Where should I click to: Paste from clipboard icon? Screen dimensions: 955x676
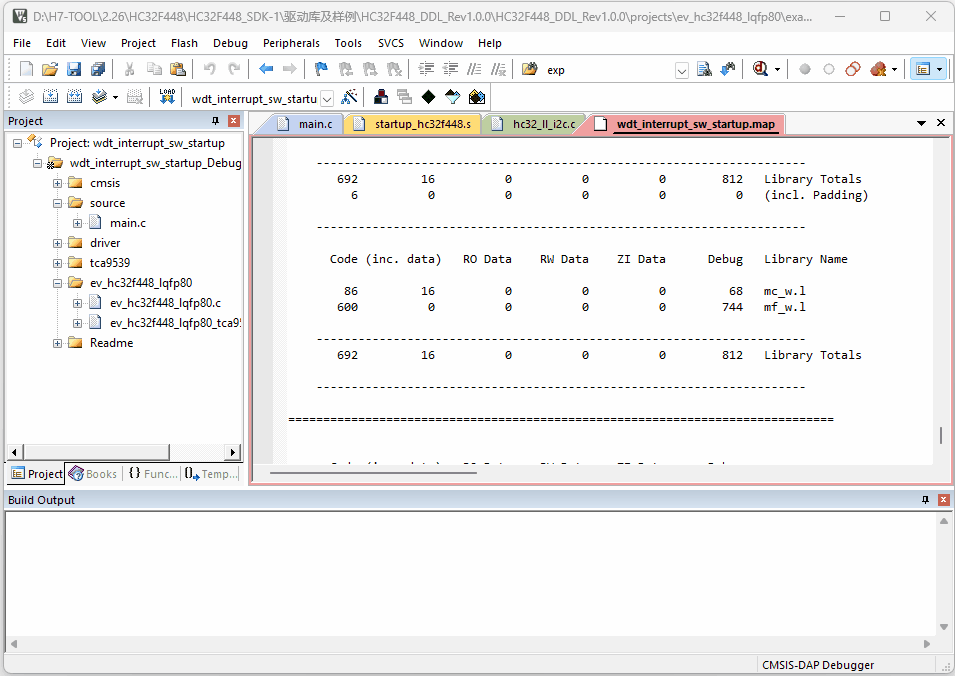coord(178,69)
